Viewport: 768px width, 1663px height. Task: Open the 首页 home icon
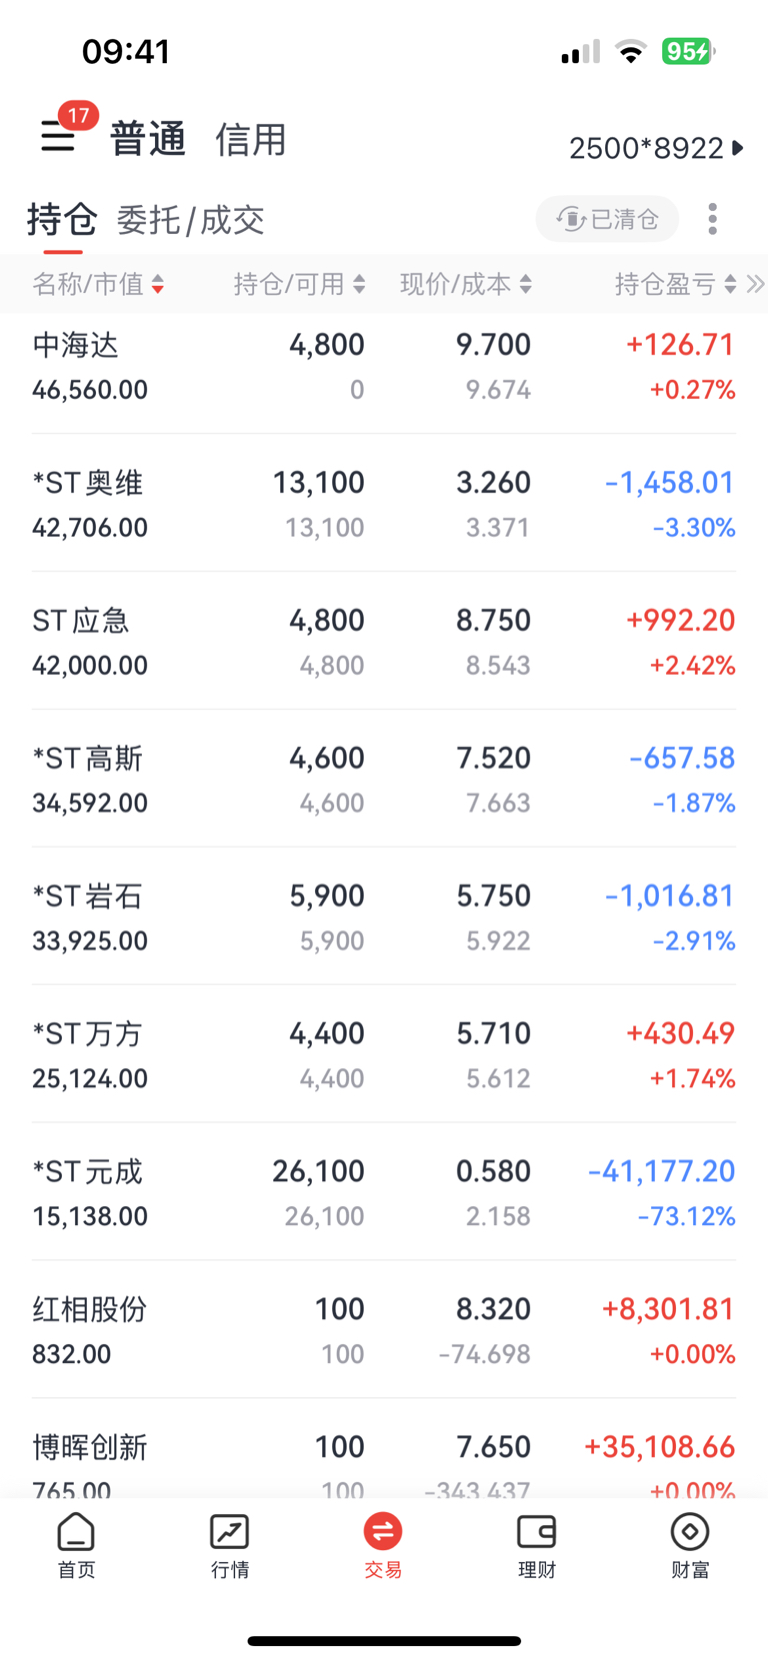click(76, 1544)
